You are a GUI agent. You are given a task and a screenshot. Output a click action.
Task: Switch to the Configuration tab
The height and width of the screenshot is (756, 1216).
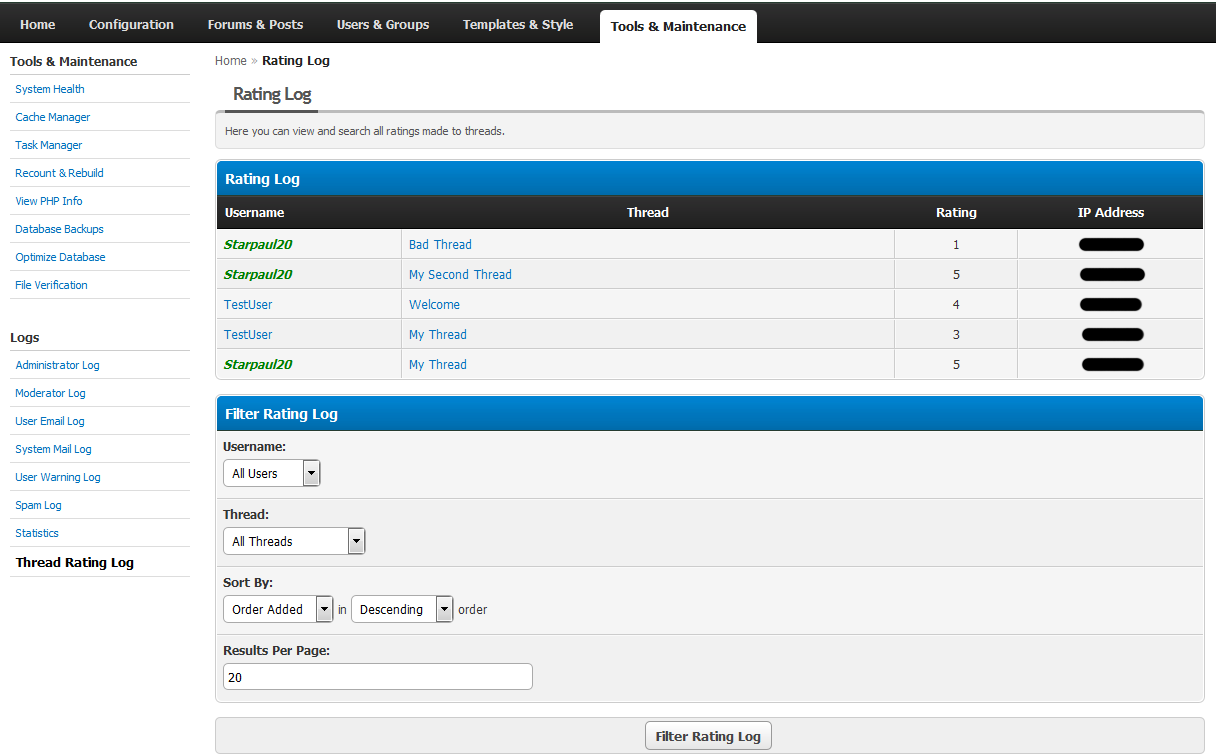click(x=131, y=25)
